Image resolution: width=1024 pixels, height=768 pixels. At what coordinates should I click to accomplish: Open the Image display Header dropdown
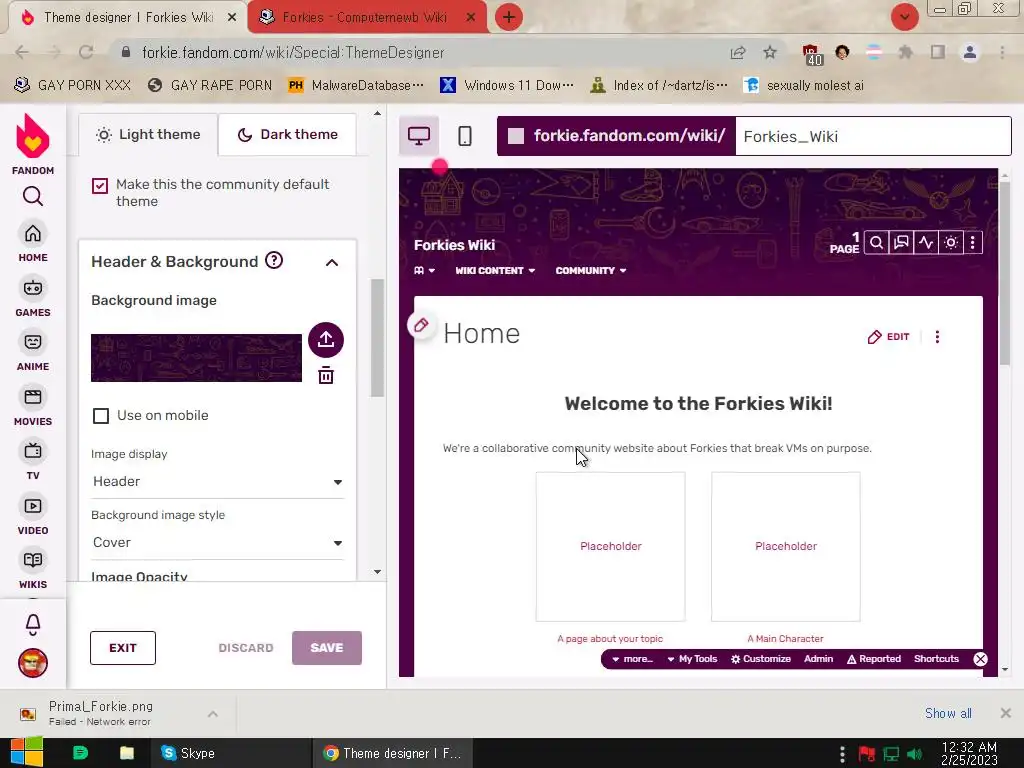217,481
